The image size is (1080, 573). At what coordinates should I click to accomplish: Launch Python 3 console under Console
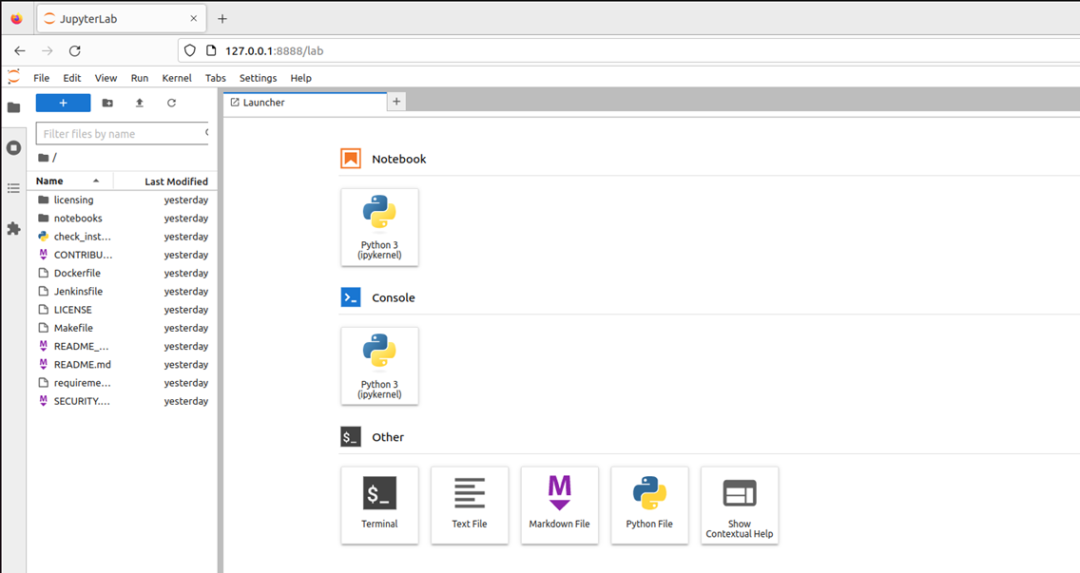pos(380,366)
